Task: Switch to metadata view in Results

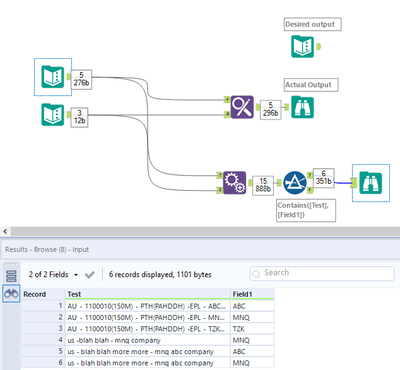Action: point(11,276)
